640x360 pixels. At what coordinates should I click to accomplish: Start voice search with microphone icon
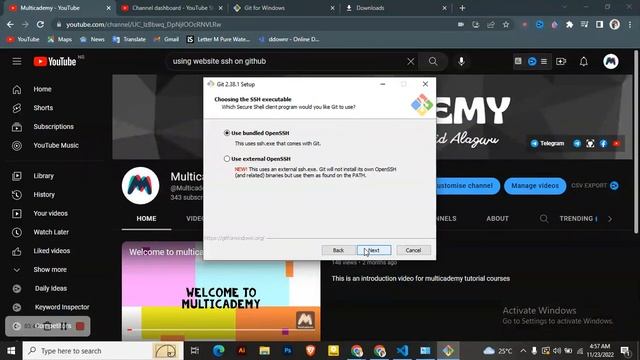(461, 62)
